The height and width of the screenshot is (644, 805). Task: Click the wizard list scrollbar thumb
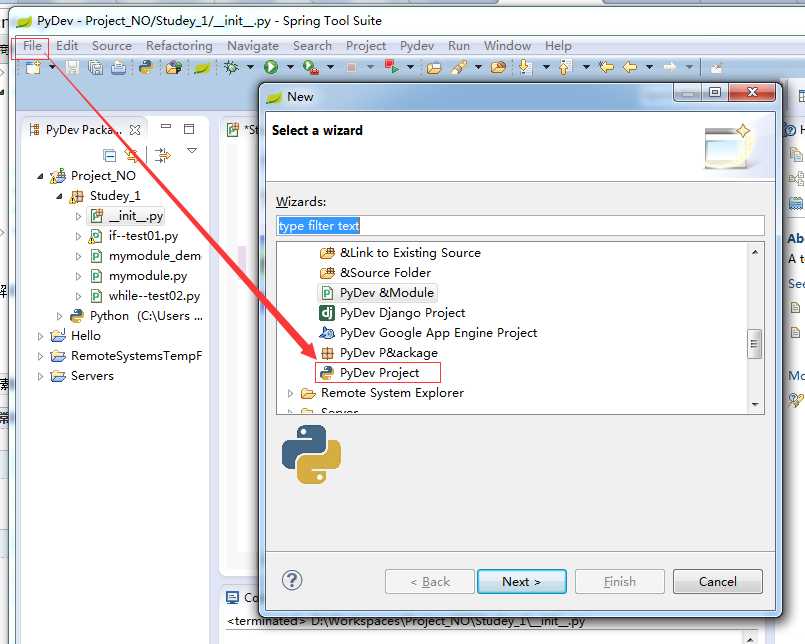point(754,344)
